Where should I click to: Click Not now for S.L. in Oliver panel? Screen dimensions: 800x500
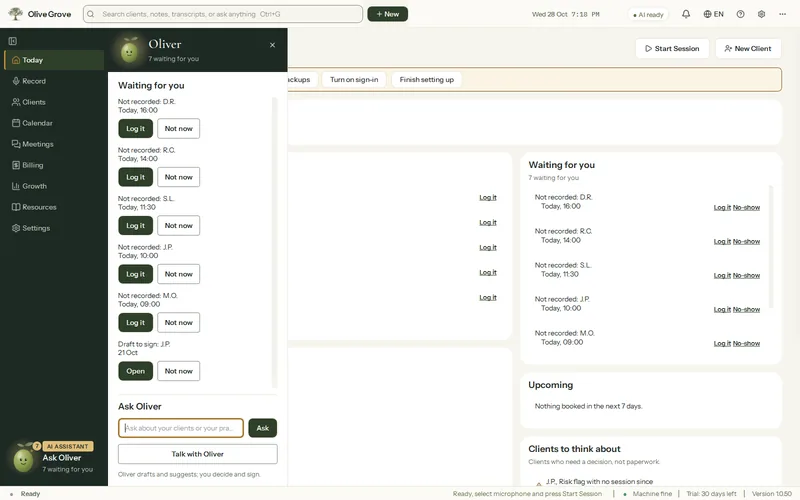[x=179, y=226]
